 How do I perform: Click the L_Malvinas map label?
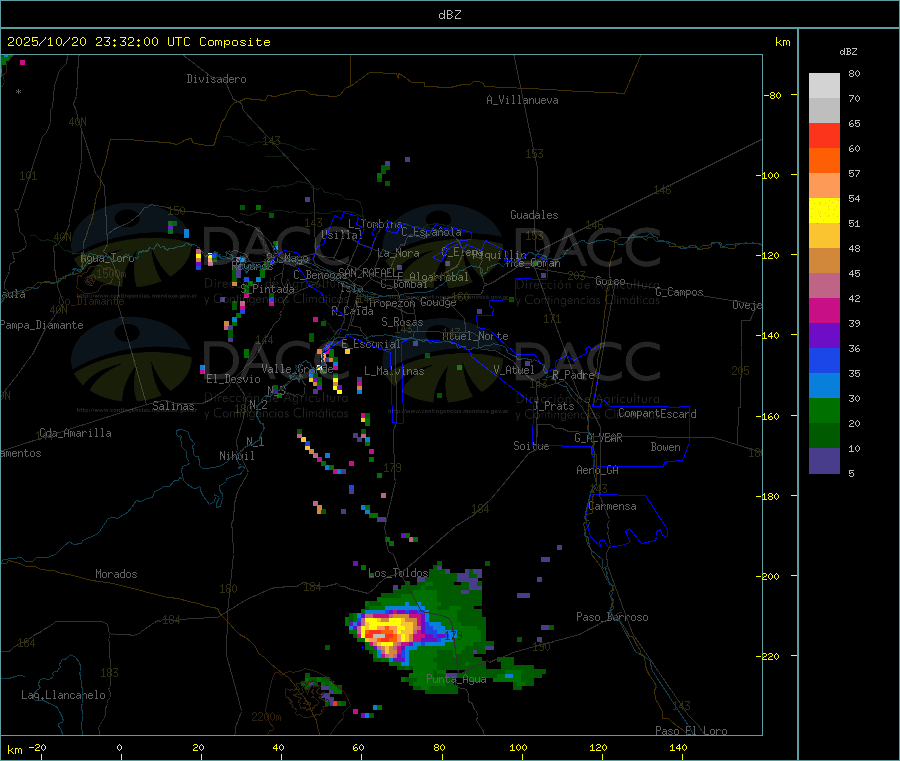394,371
